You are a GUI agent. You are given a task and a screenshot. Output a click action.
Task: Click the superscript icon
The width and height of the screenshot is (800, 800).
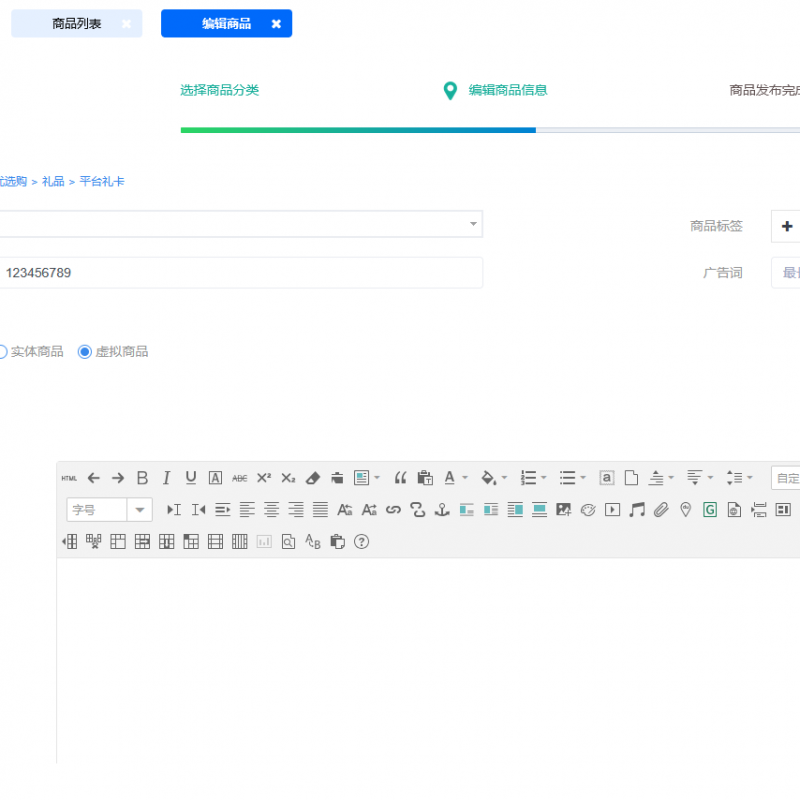point(264,478)
